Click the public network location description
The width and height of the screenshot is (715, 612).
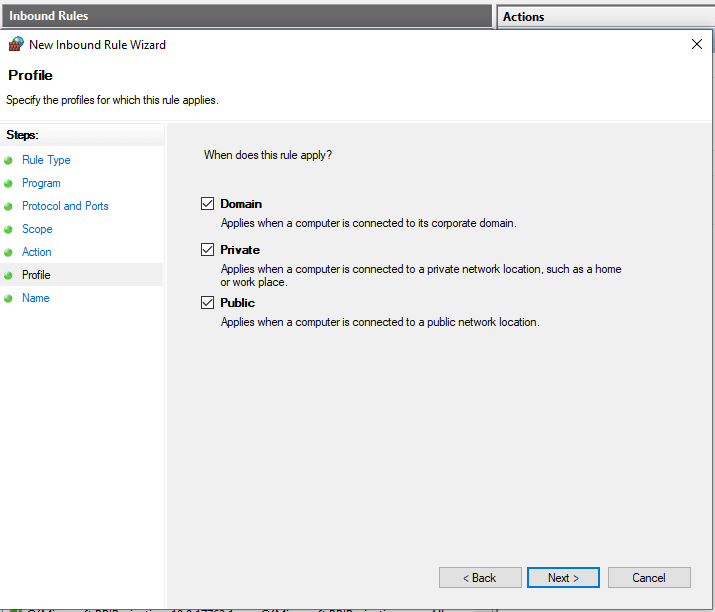(x=380, y=322)
